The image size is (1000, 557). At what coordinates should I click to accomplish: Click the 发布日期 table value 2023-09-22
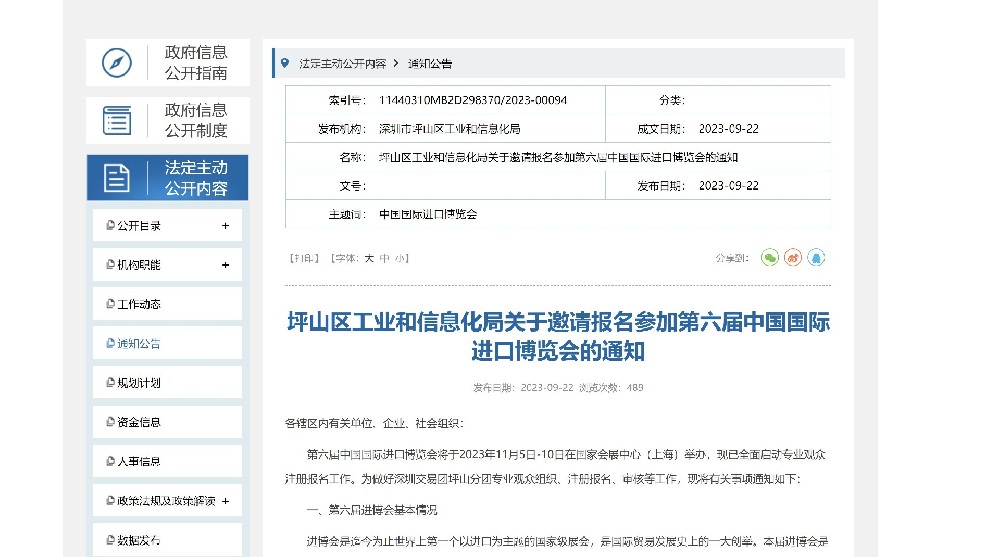pyautogui.click(x=729, y=186)
